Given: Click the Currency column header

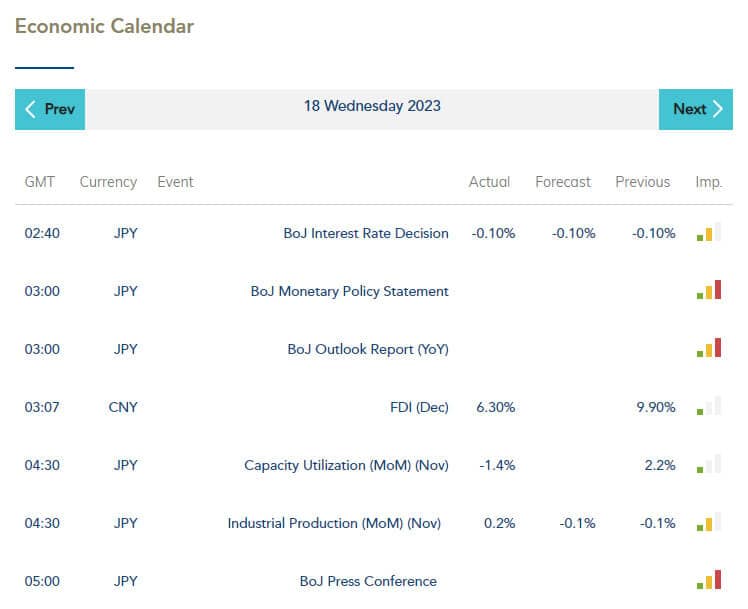Looking at the screenshot, I should click(x=108, y=182).
